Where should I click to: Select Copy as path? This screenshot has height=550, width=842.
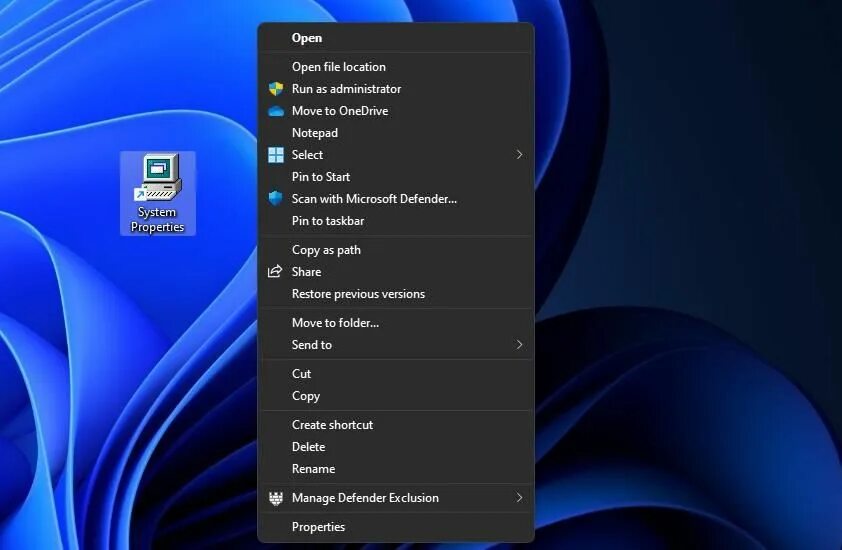tap(396, 250)
